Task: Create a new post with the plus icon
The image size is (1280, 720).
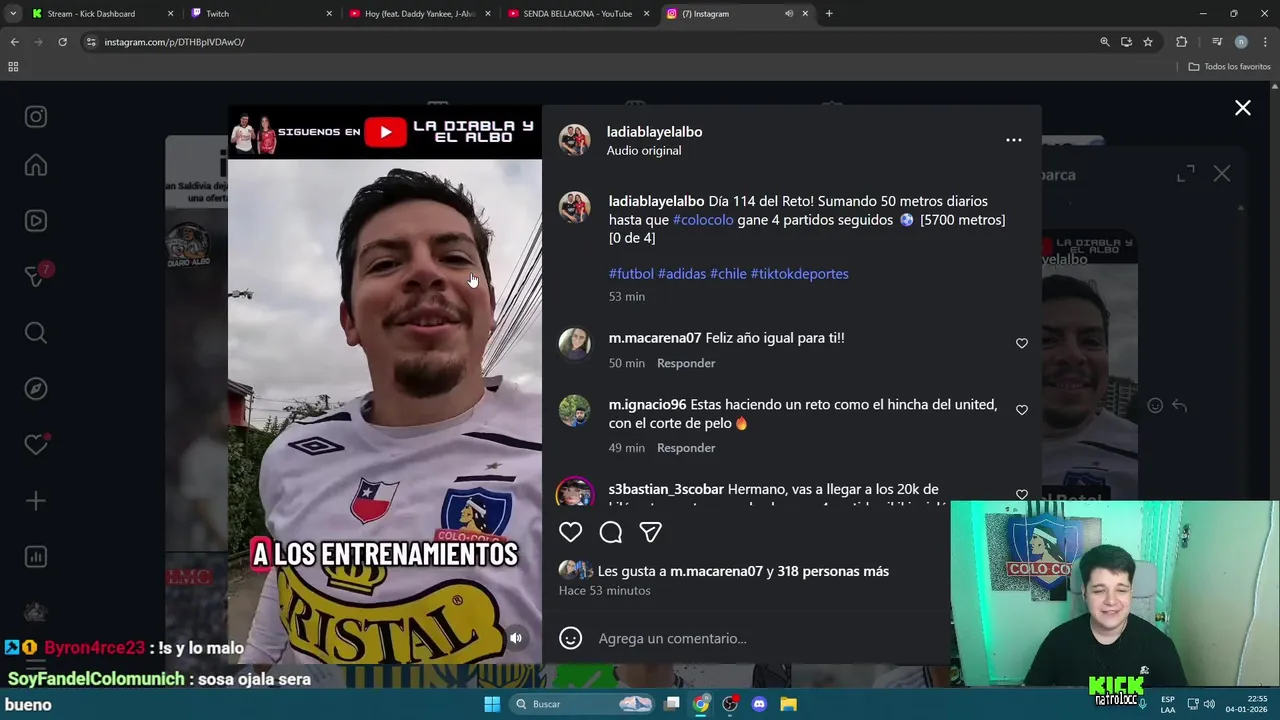Action: click(x=36, y=501)
